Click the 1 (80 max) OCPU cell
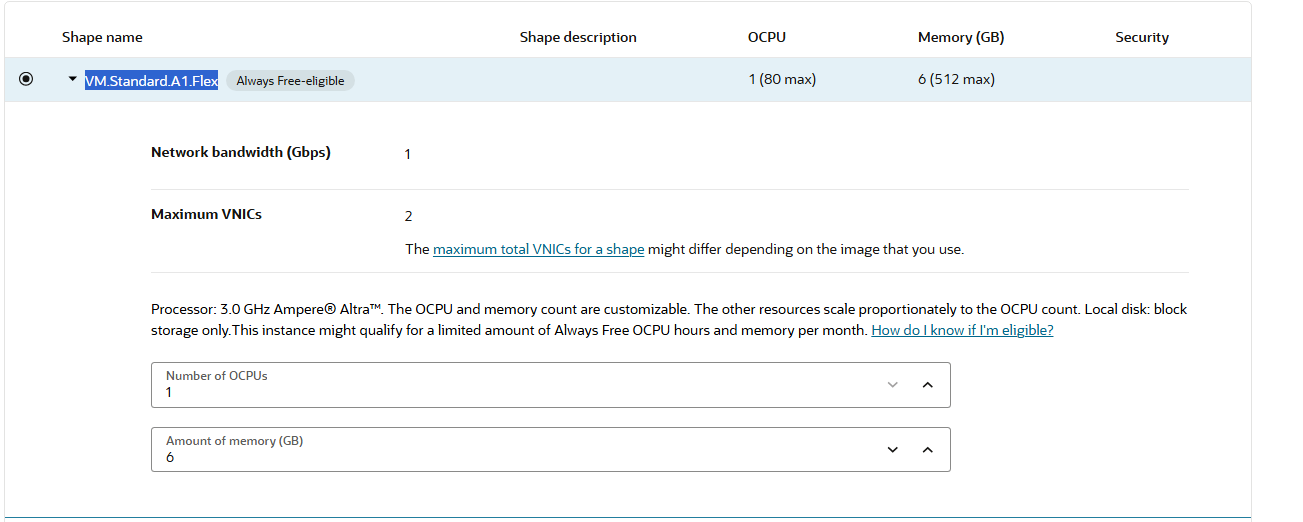The width and height of the screenshot is (1303, 522). [x=782, y=79]
